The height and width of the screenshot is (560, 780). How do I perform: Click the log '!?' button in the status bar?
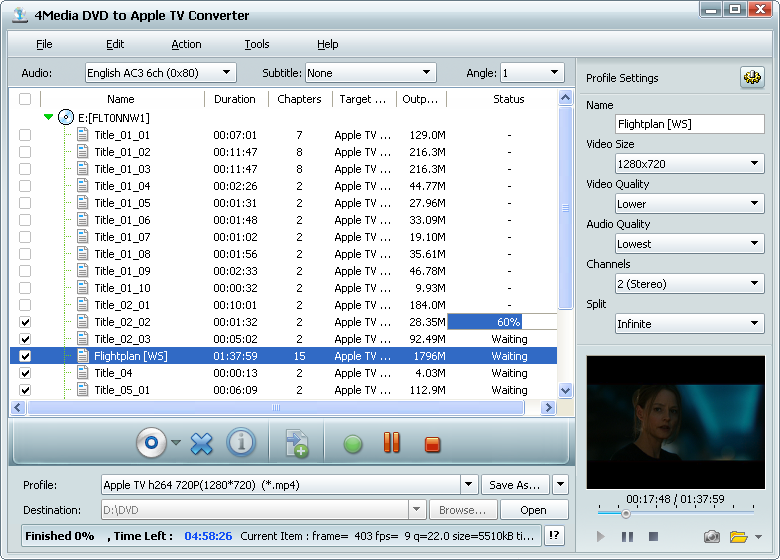pyautogui.click(x=554, y=536)
